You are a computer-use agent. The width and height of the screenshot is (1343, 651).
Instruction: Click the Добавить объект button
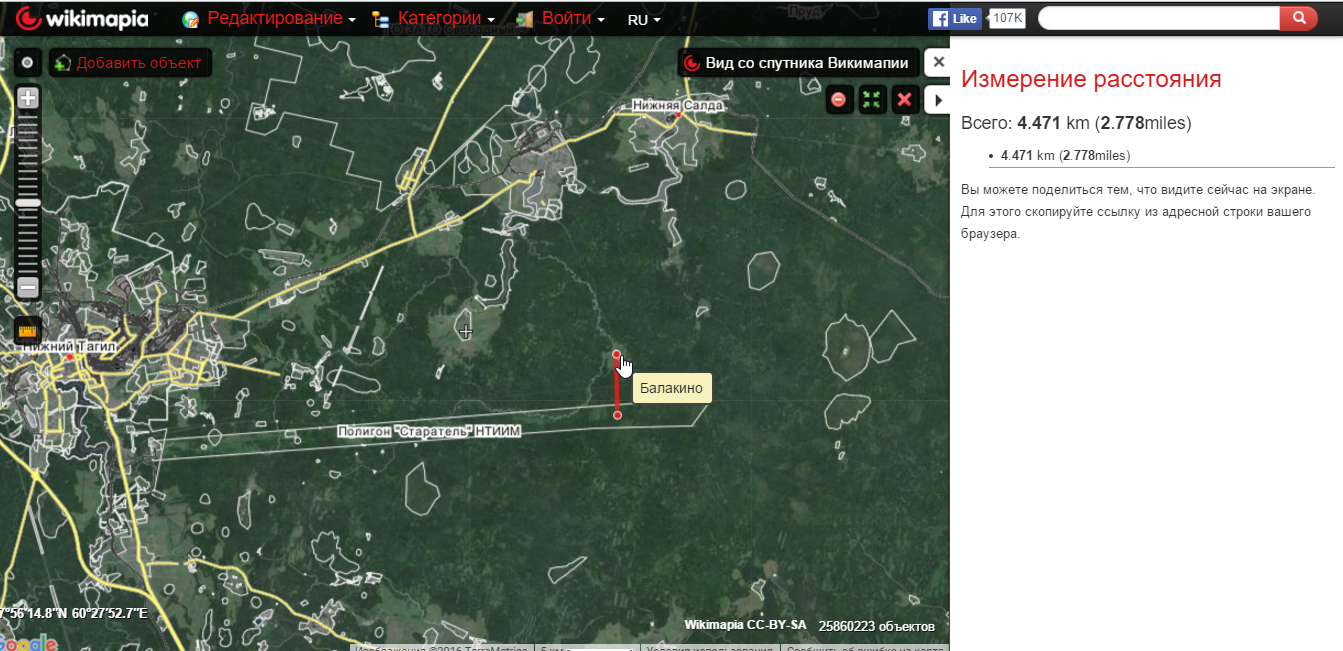point(130,63)
